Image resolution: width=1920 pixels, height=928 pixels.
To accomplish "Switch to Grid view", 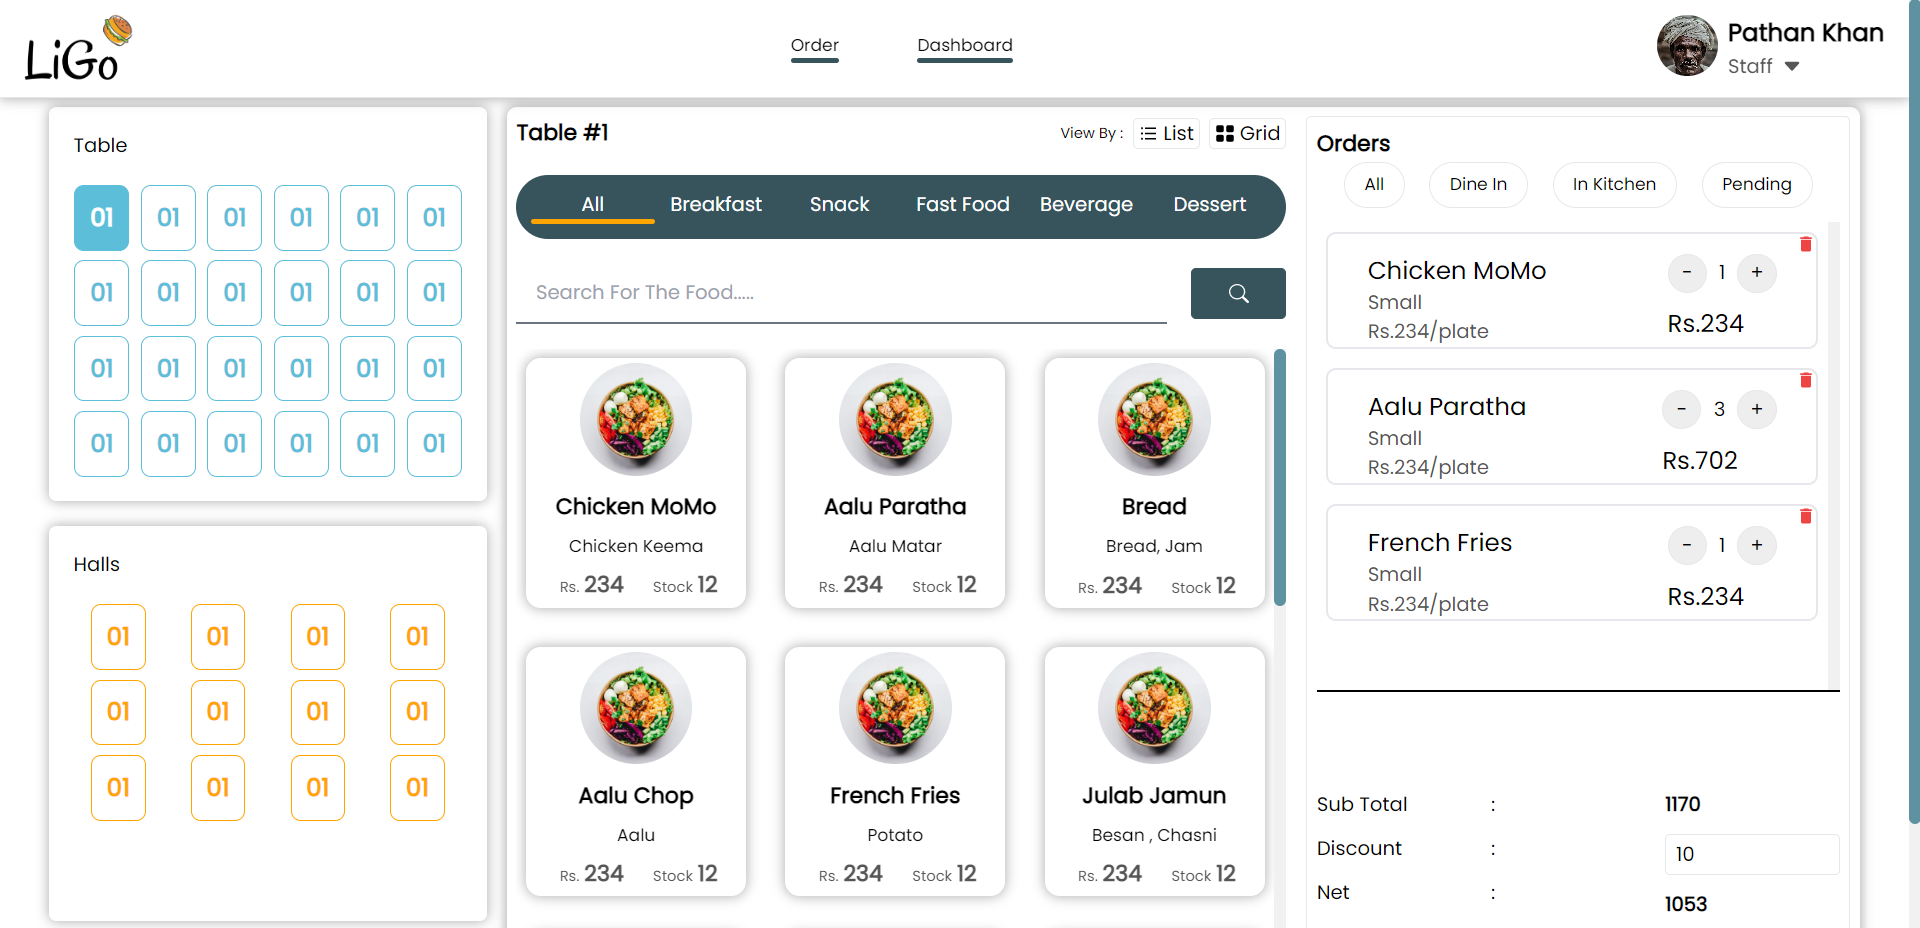I will pos(1246,132).
